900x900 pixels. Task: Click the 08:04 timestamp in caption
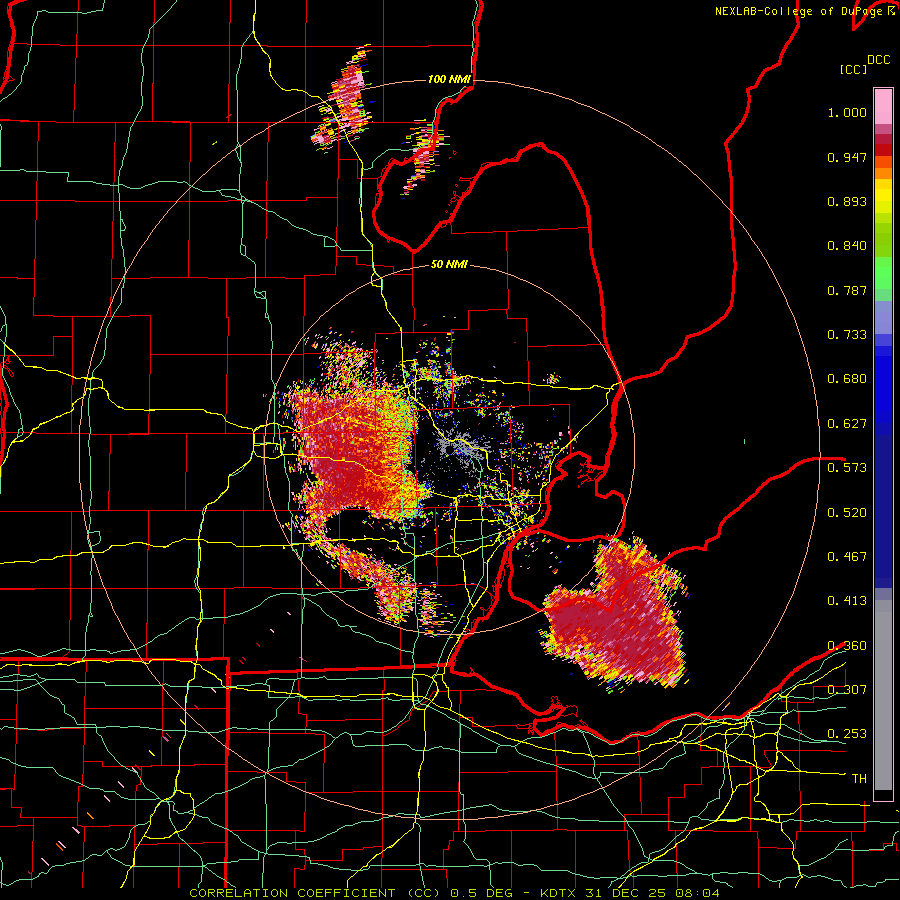[698, 893]
